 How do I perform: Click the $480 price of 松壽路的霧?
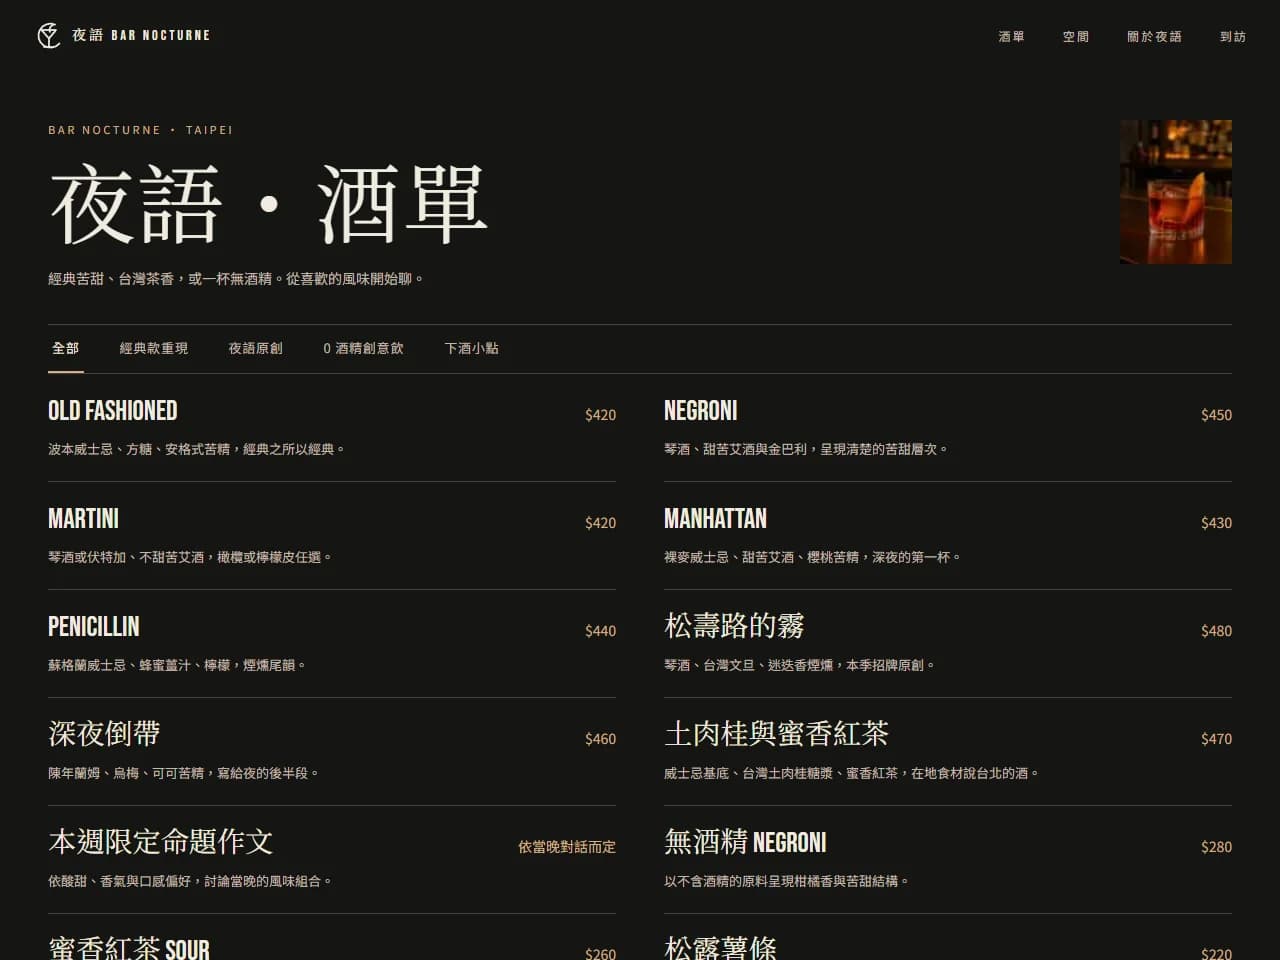1216,631
